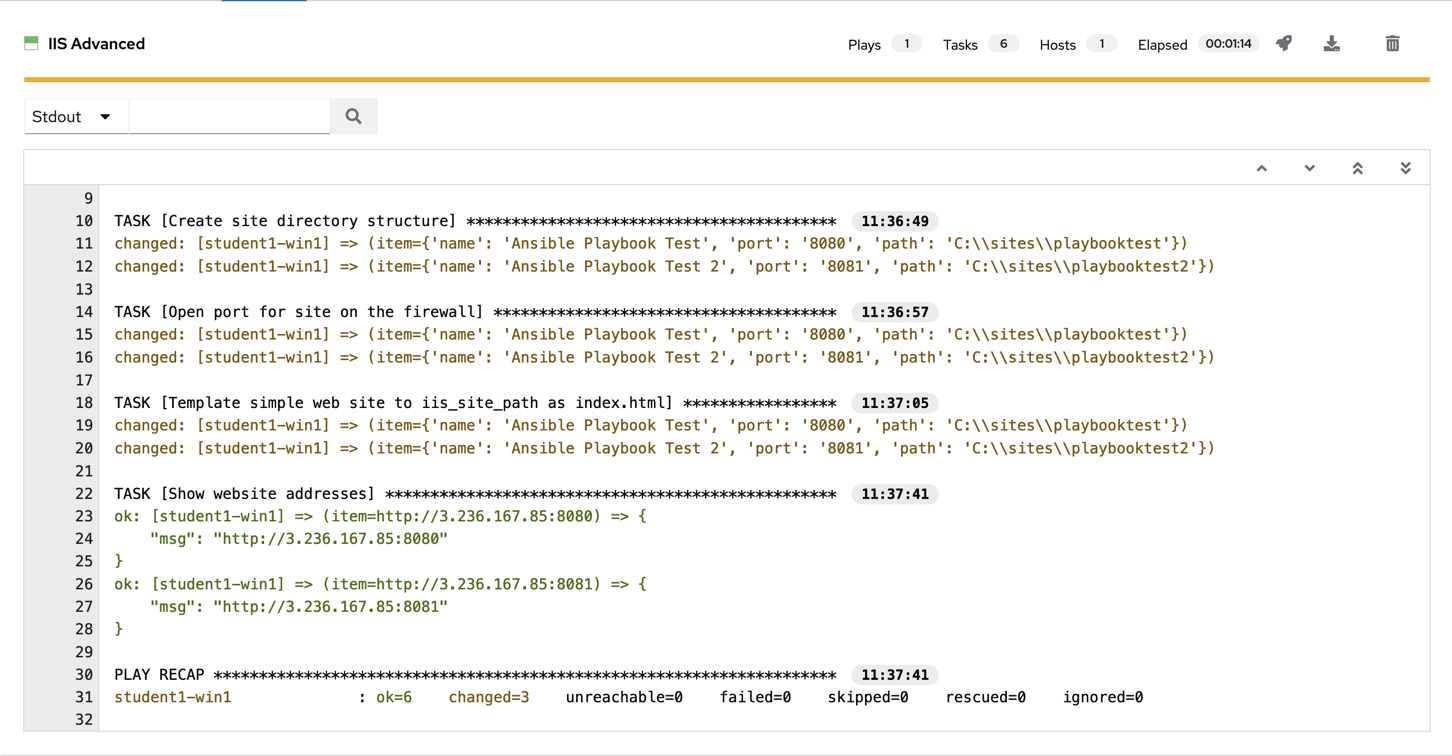Click student1-win1 host in recap
This screenshot has height=756, width=1452.
click(x=173, y=698)
